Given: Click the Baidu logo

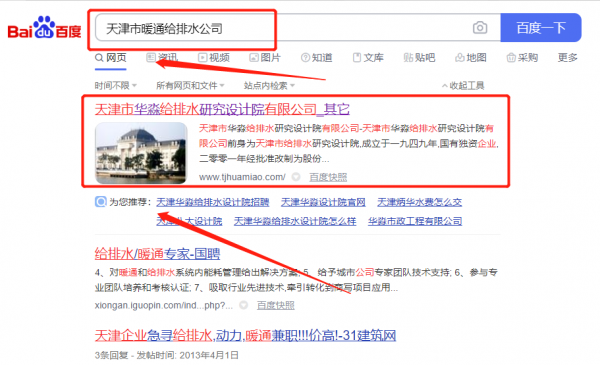Looking at the screenshot, I should tap(44, 28).
